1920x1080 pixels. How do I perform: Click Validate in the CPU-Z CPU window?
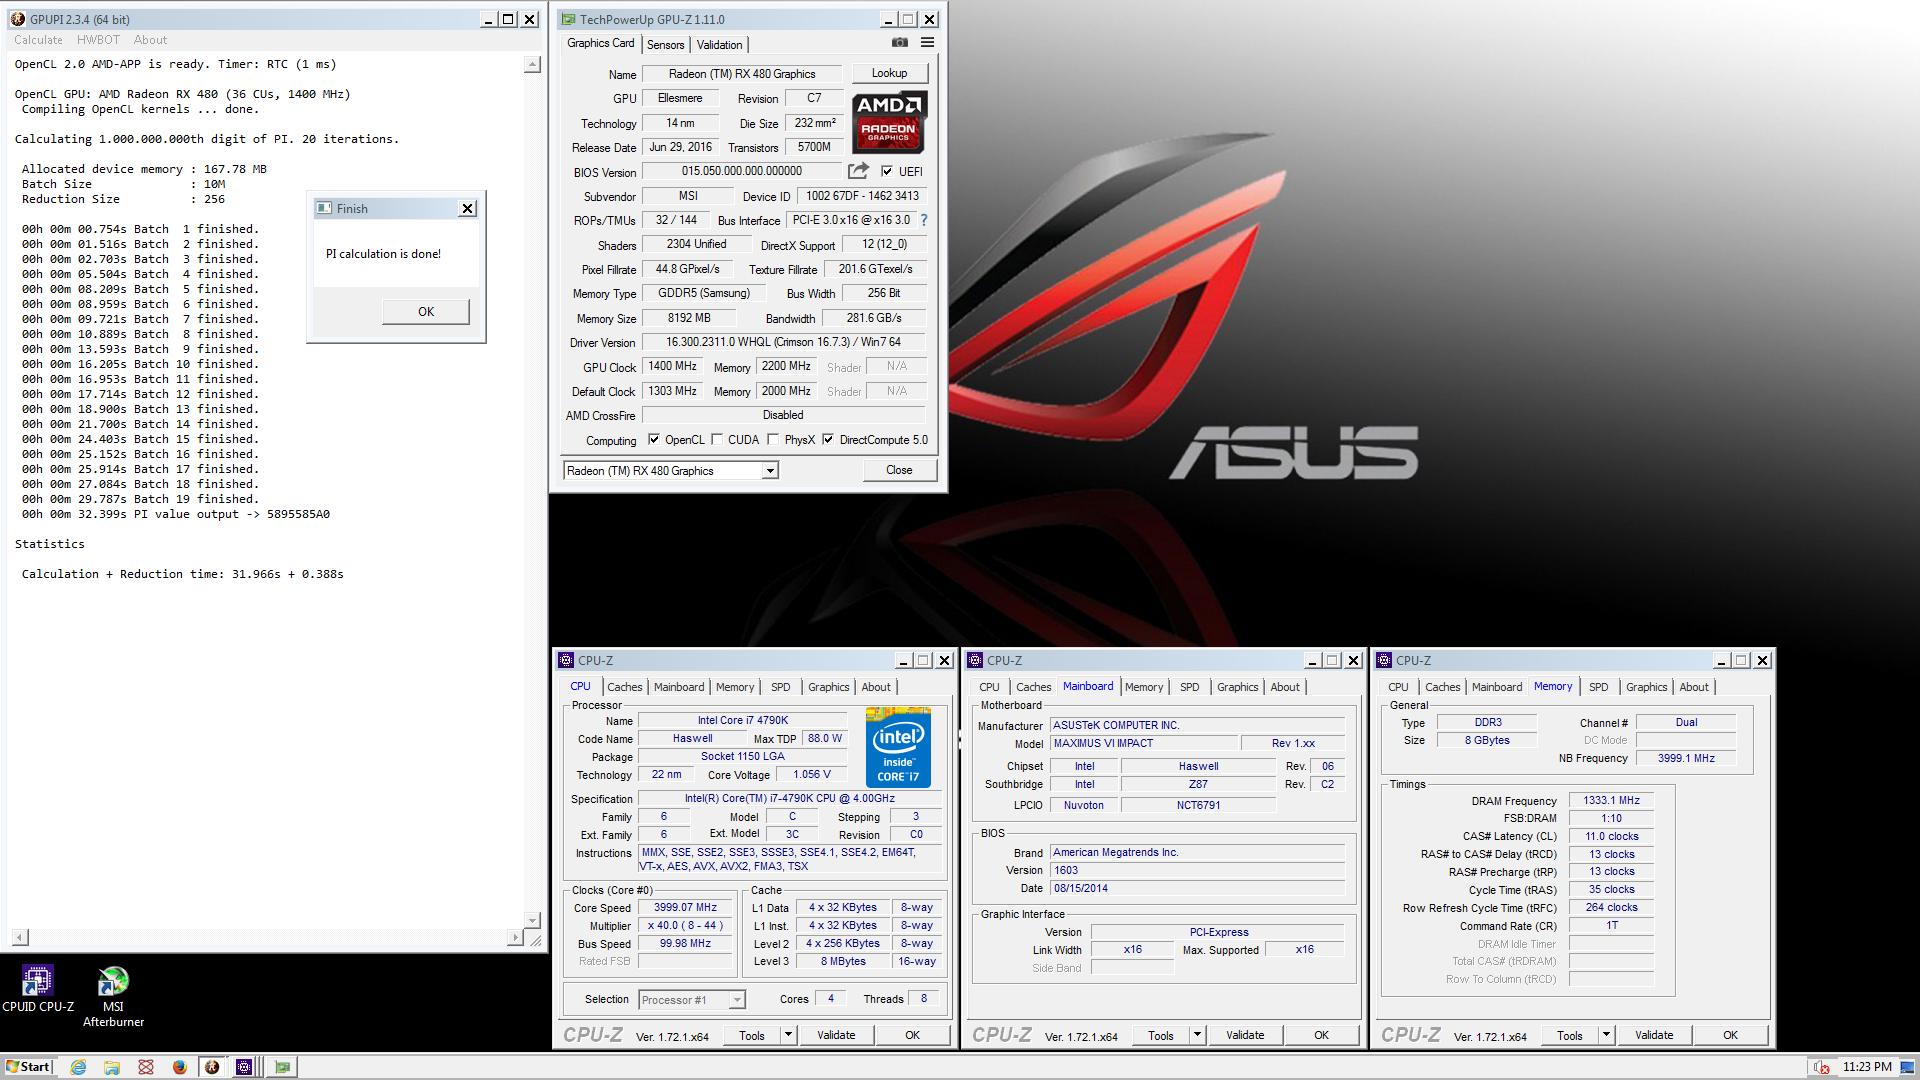click(836, 1035)
